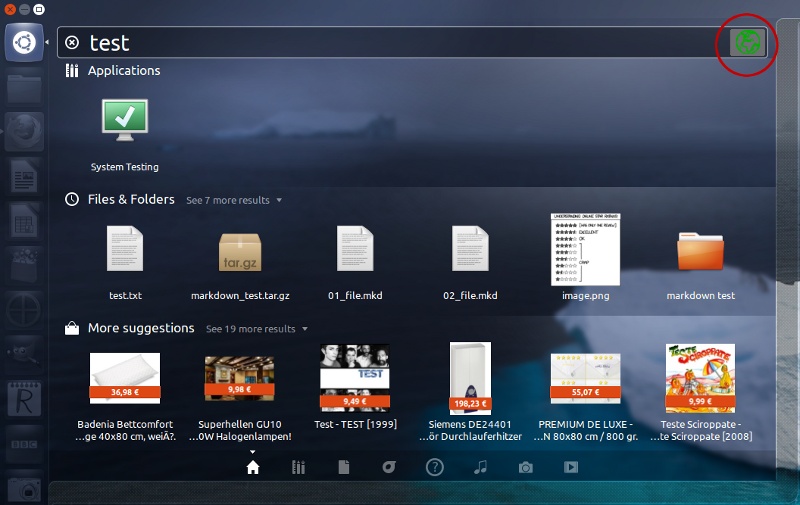
Task: Switch to the Music lens
Action: (x=480, y=467)
